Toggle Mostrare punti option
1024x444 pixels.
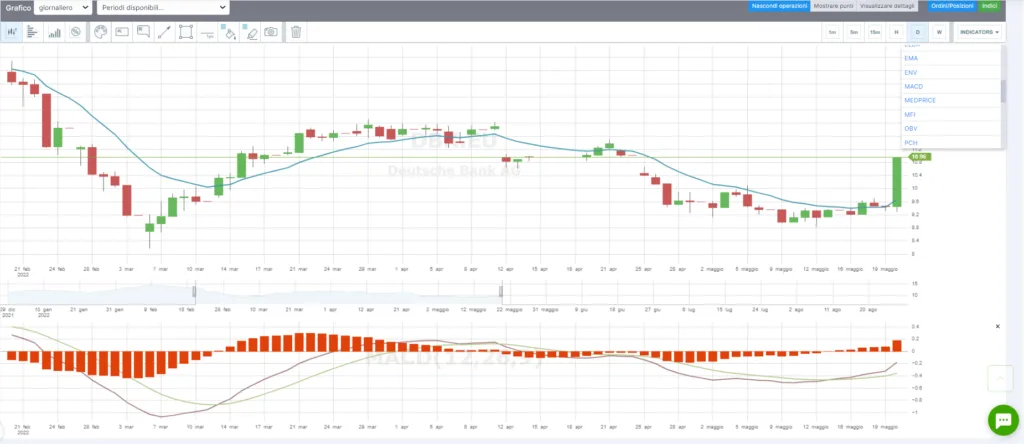[x=833, y=6]
